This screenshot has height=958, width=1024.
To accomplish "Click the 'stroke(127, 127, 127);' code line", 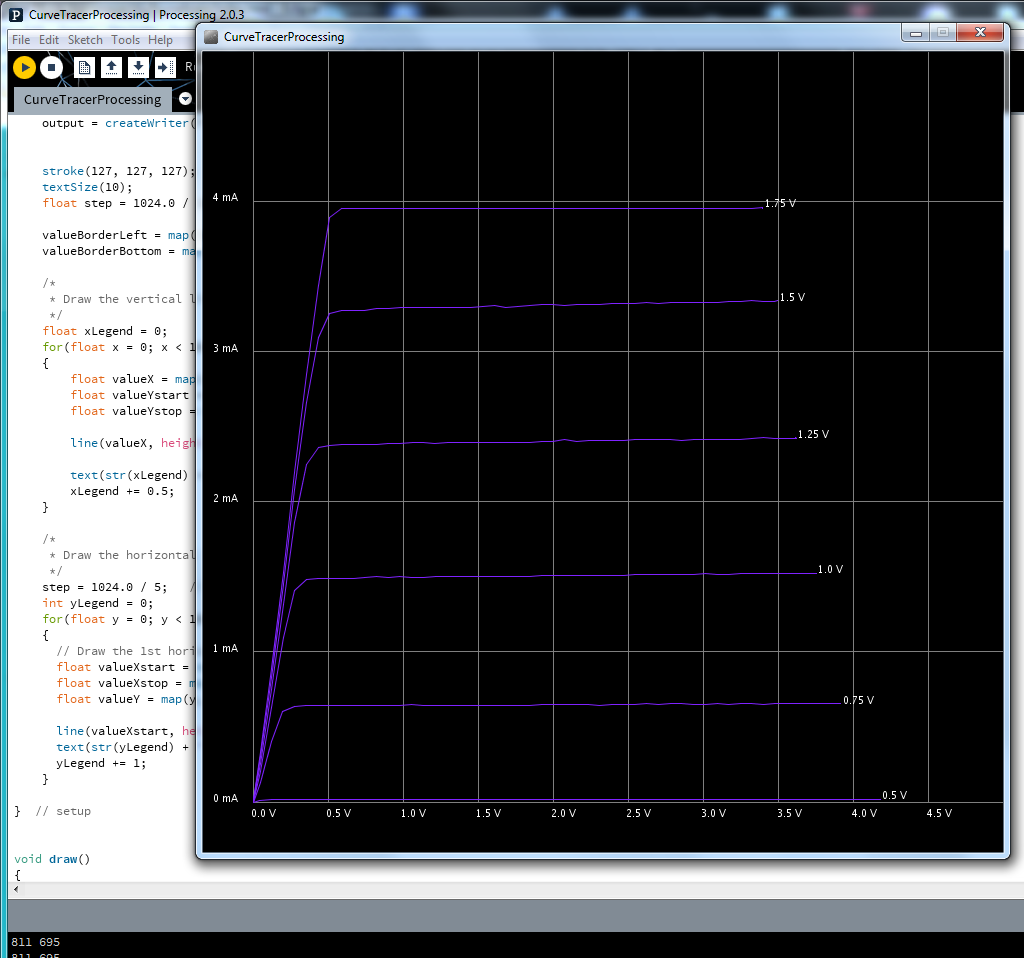I will (118, 171).
